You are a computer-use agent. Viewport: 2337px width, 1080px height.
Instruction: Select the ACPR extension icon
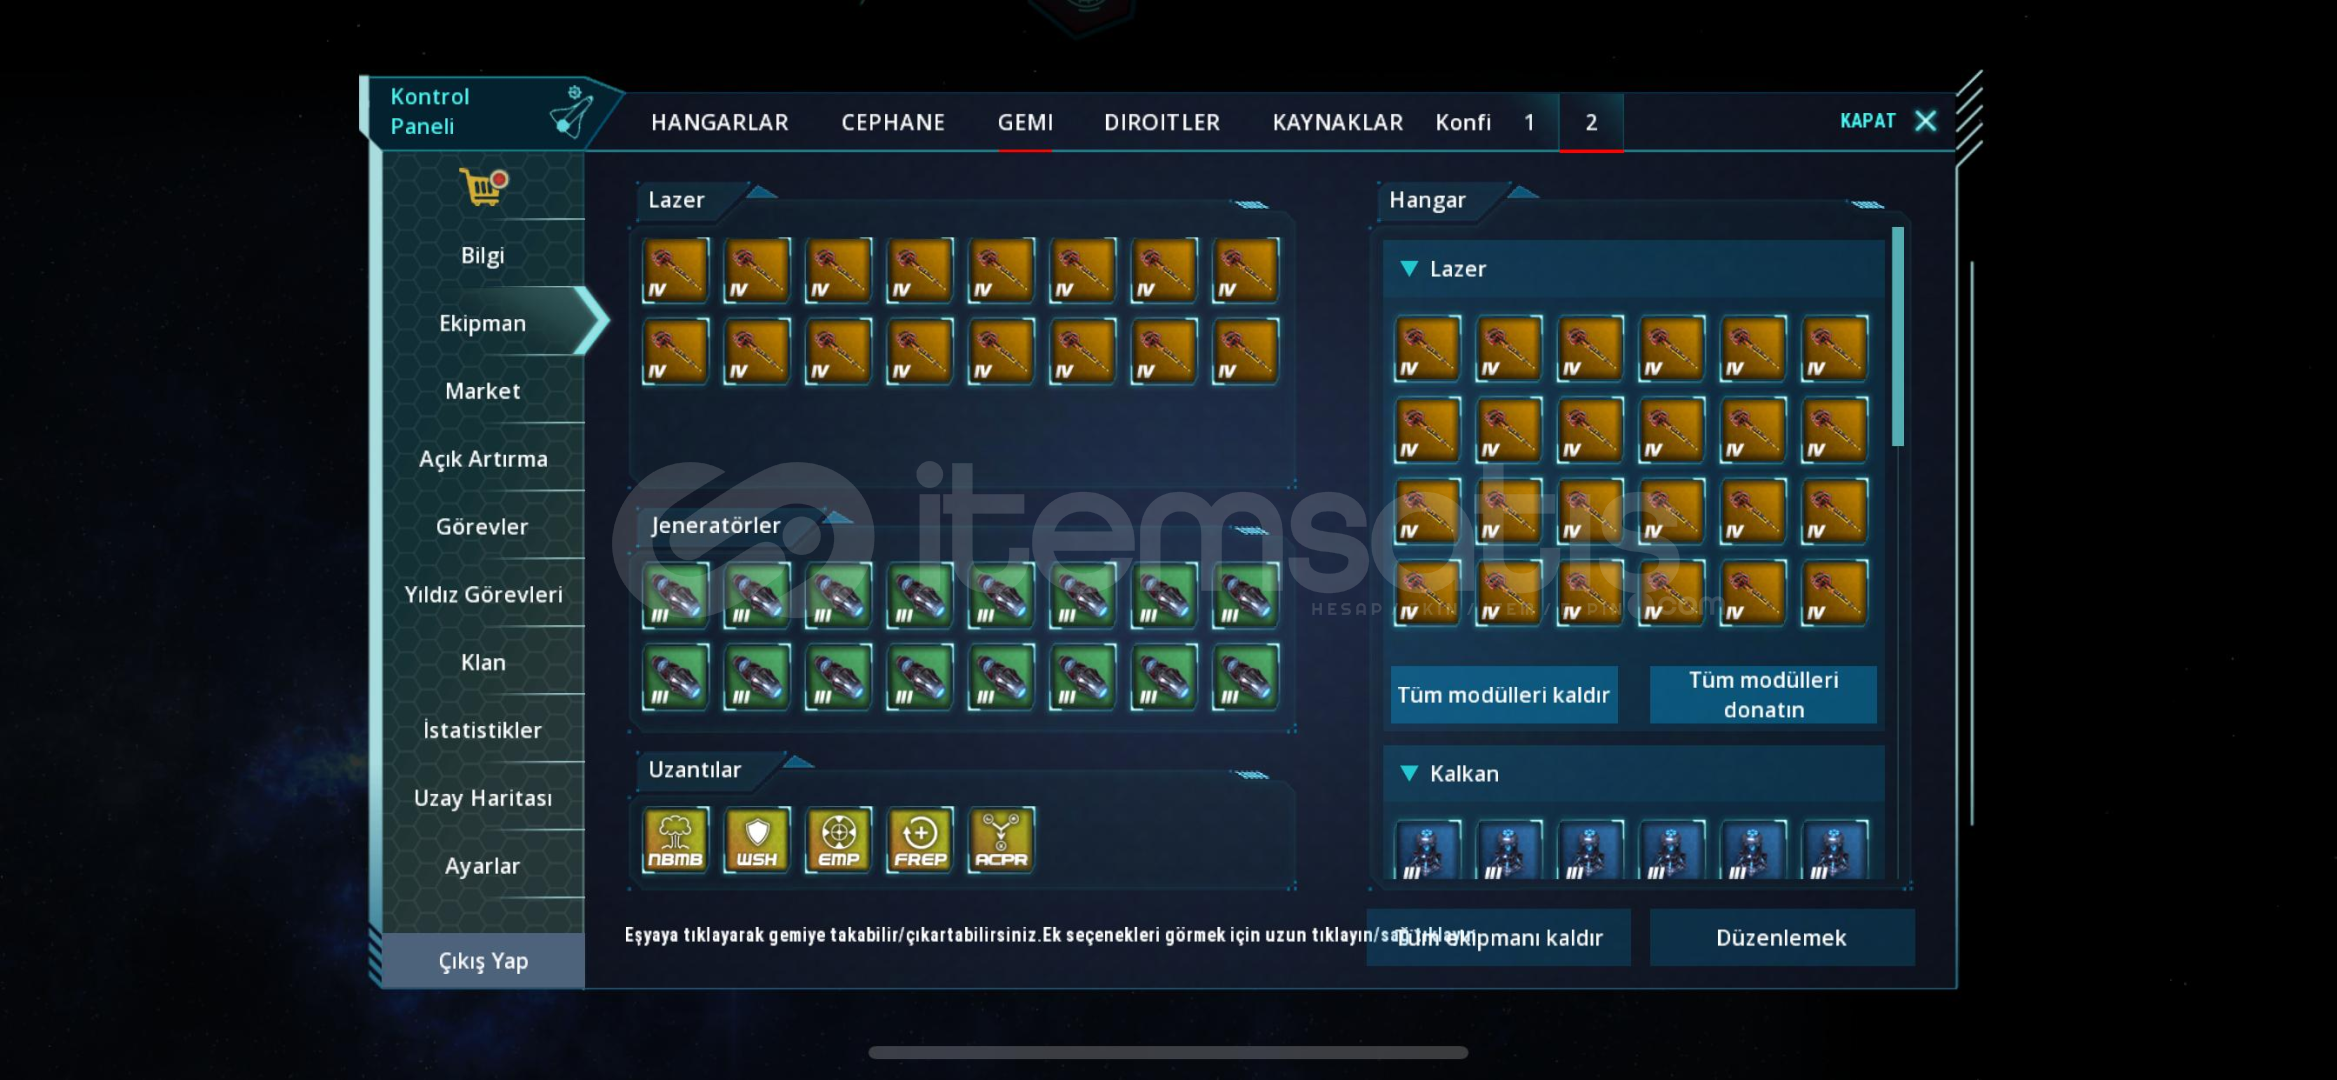(x=1001, y=840)
